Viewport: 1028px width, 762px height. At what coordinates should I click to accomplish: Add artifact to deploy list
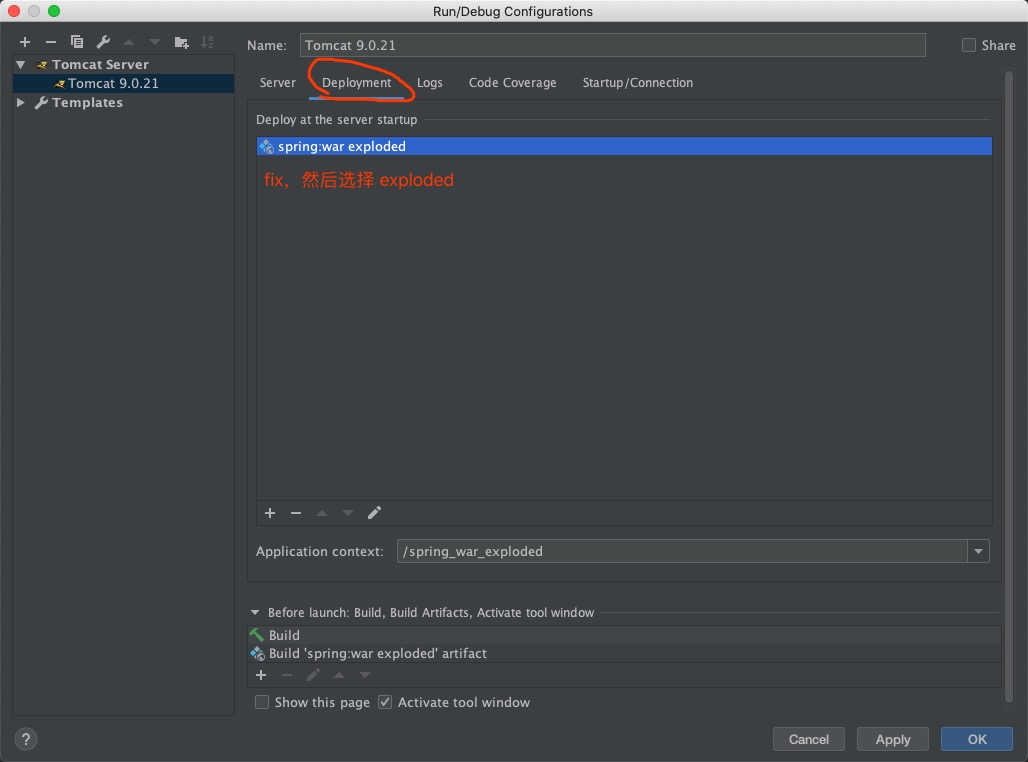click(x=269, y=513)
